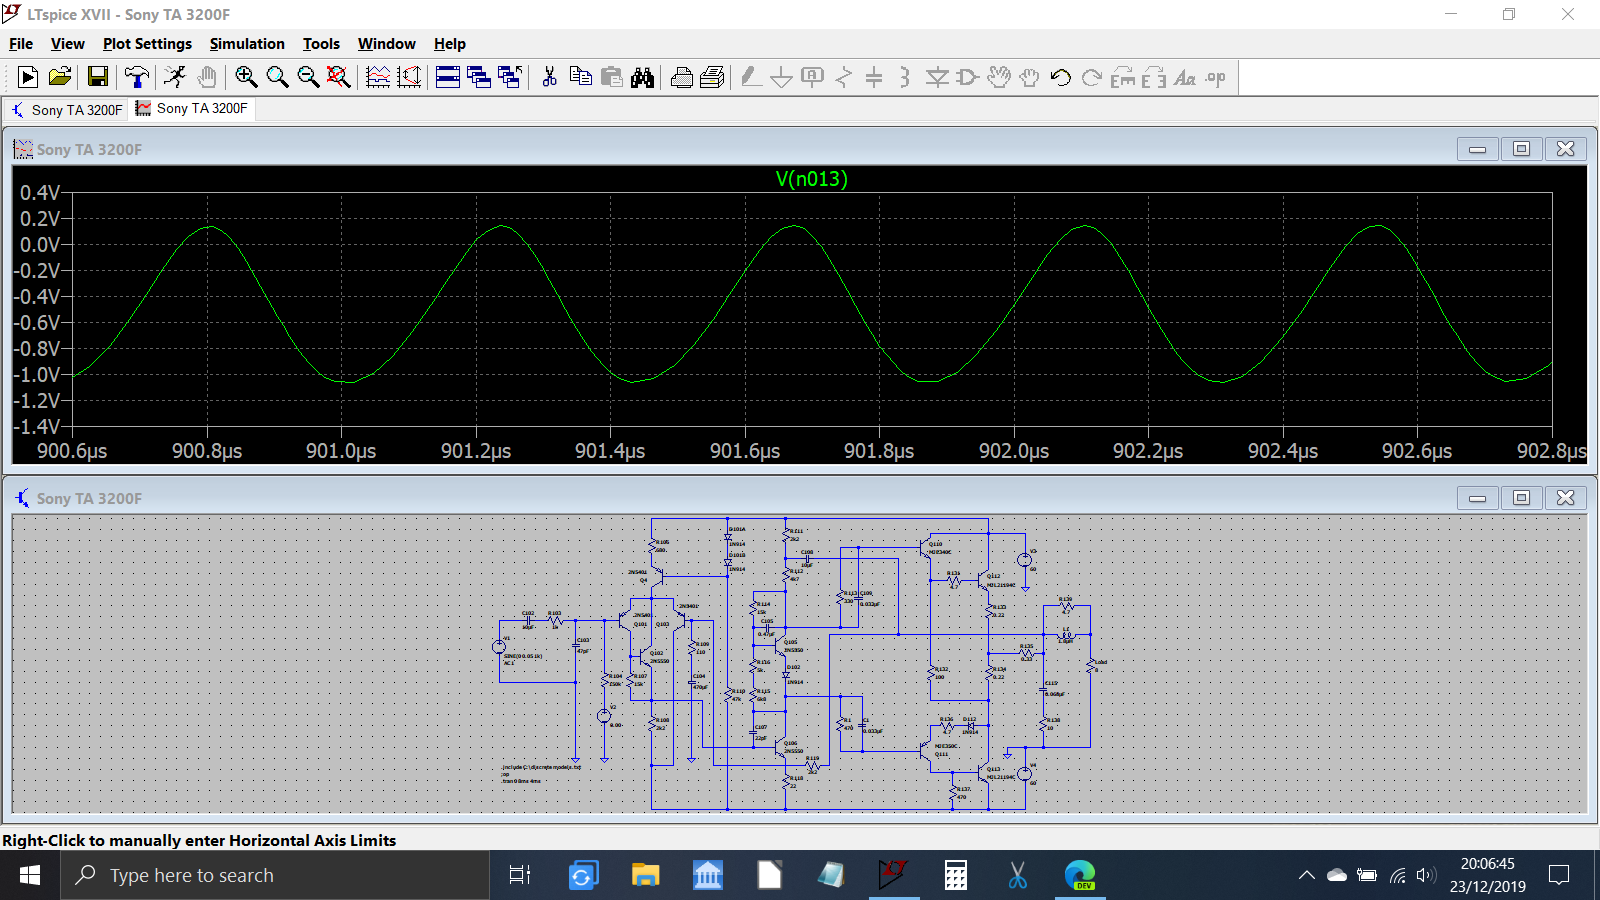Image resolution: width=1600 pixels, height=900 pixels.
Task: Place ground symbol icon
Action: pos(782,77)
